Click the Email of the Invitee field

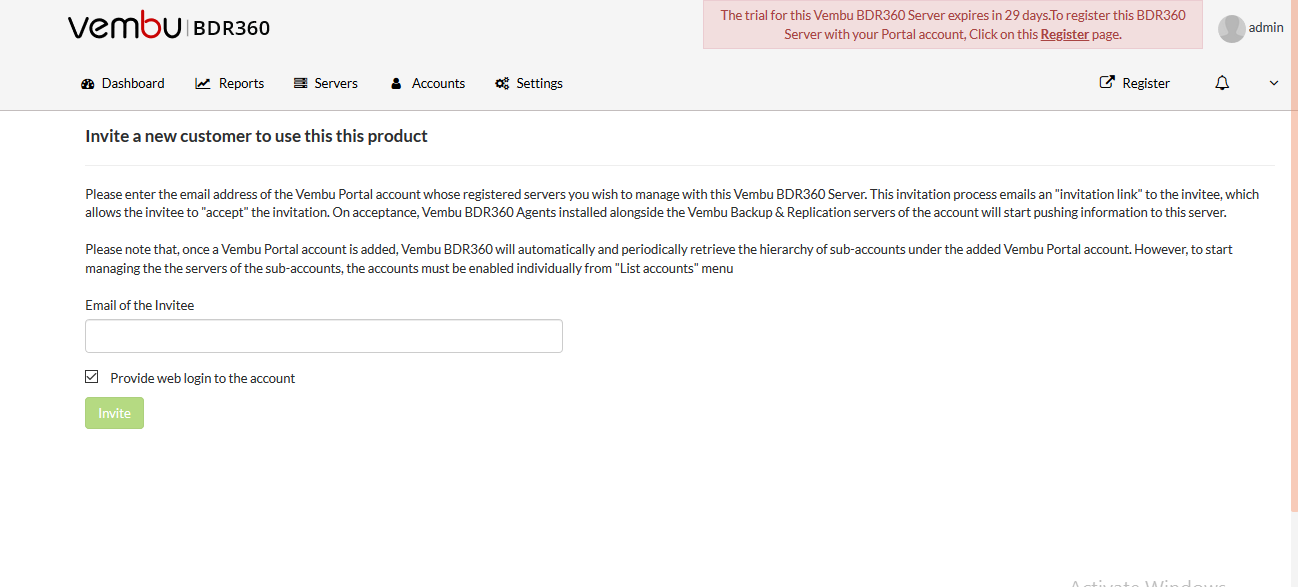pos(324,336)
